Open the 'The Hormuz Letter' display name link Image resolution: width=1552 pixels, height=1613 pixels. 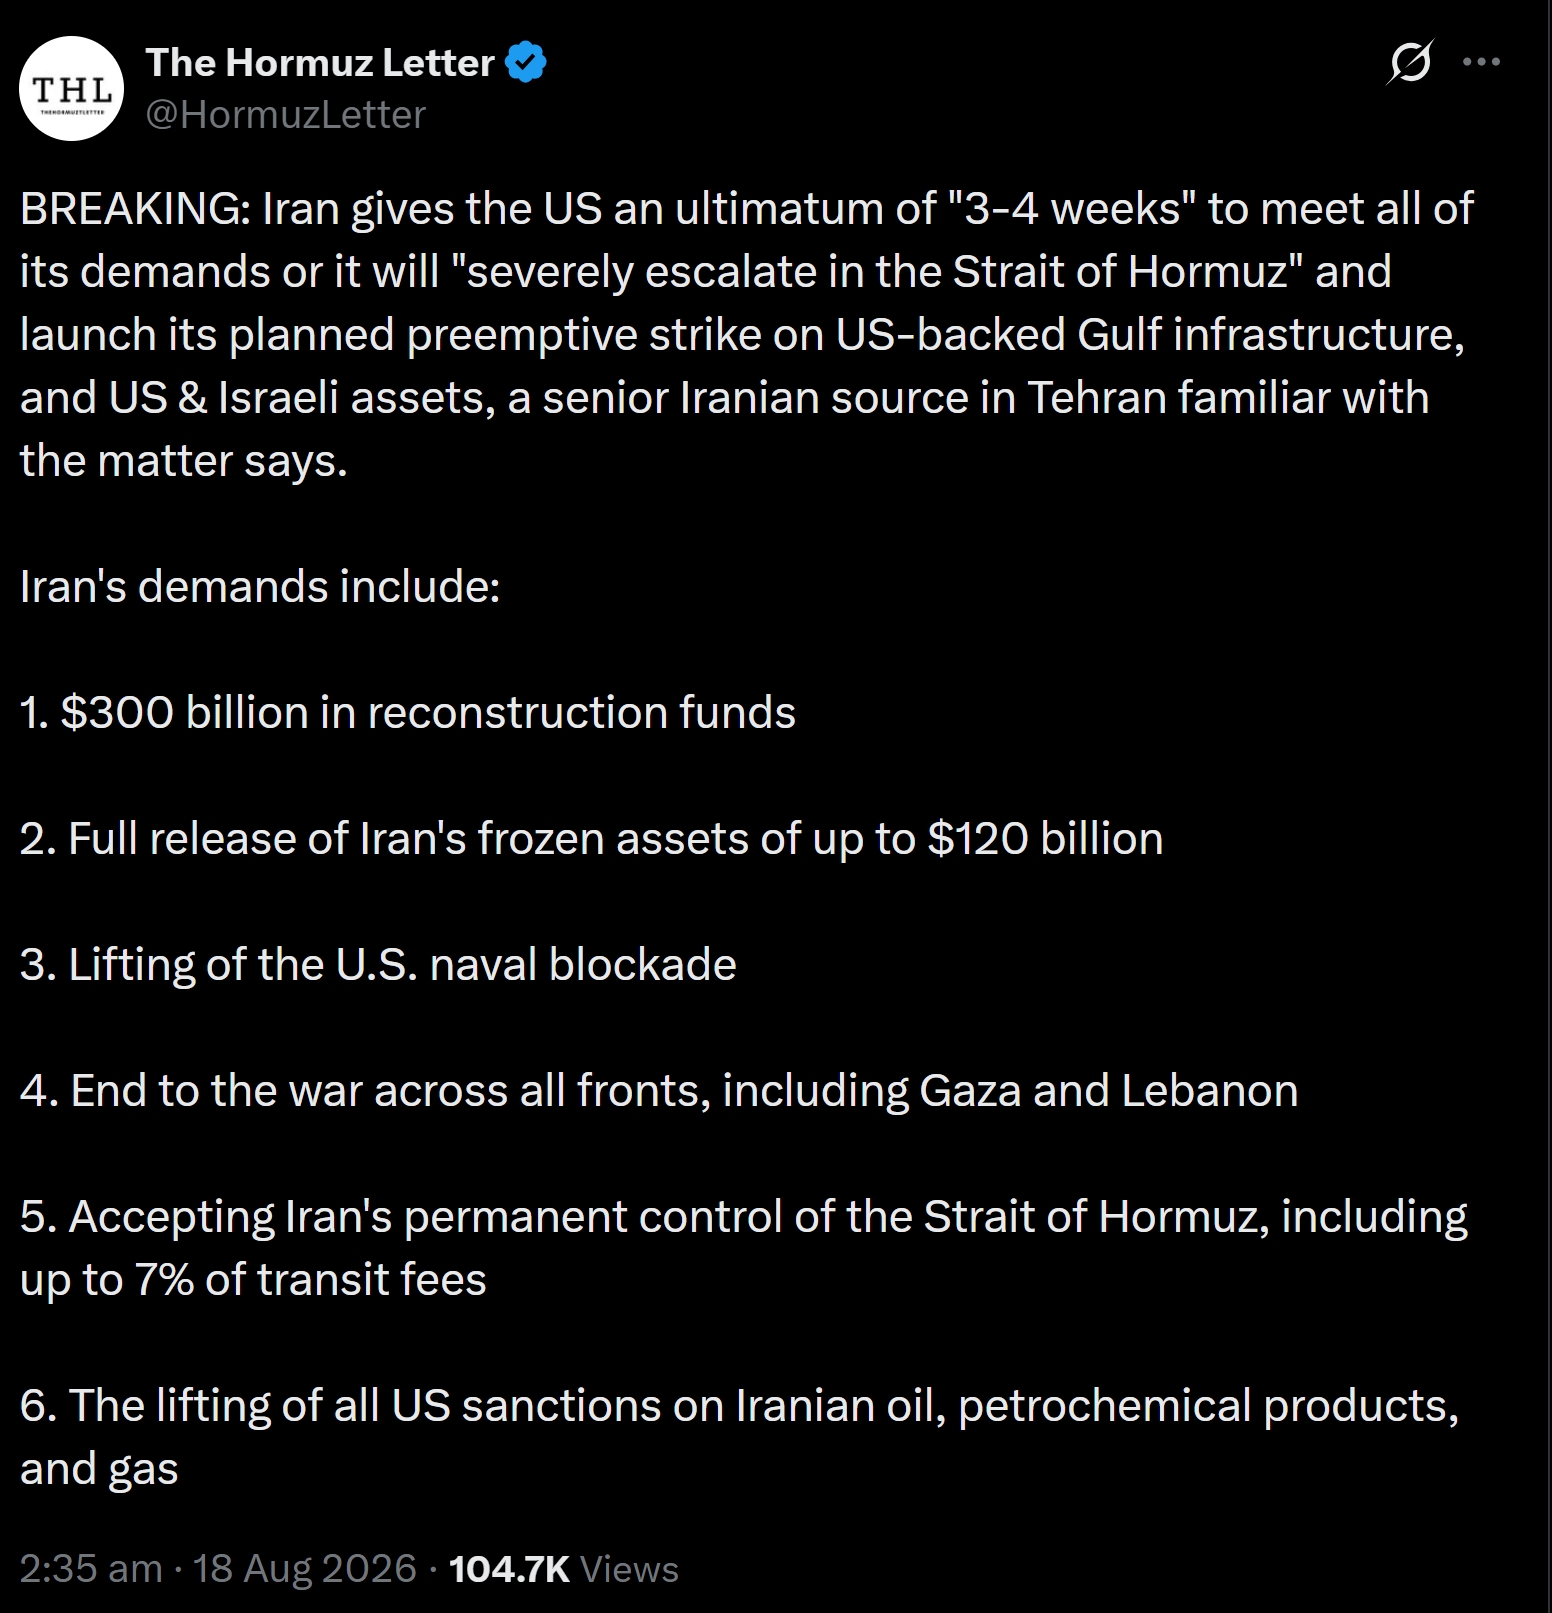[320, 62]
